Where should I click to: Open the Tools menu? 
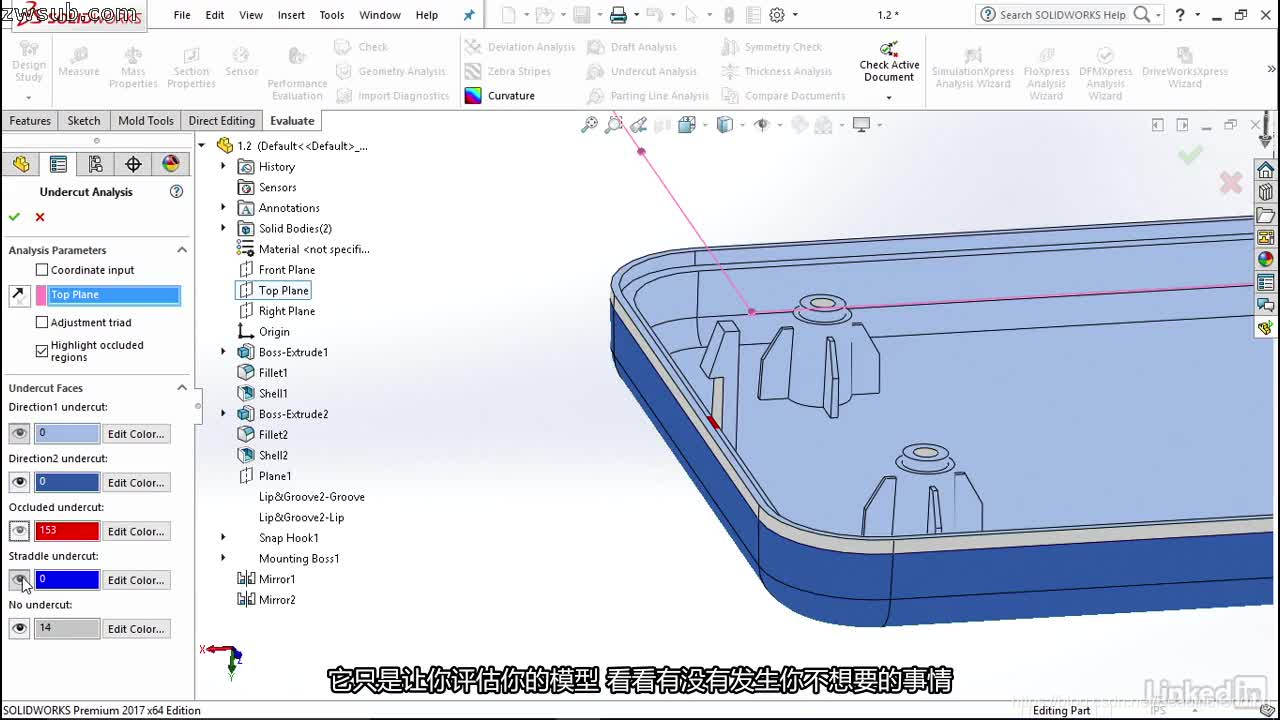(332, 15)
